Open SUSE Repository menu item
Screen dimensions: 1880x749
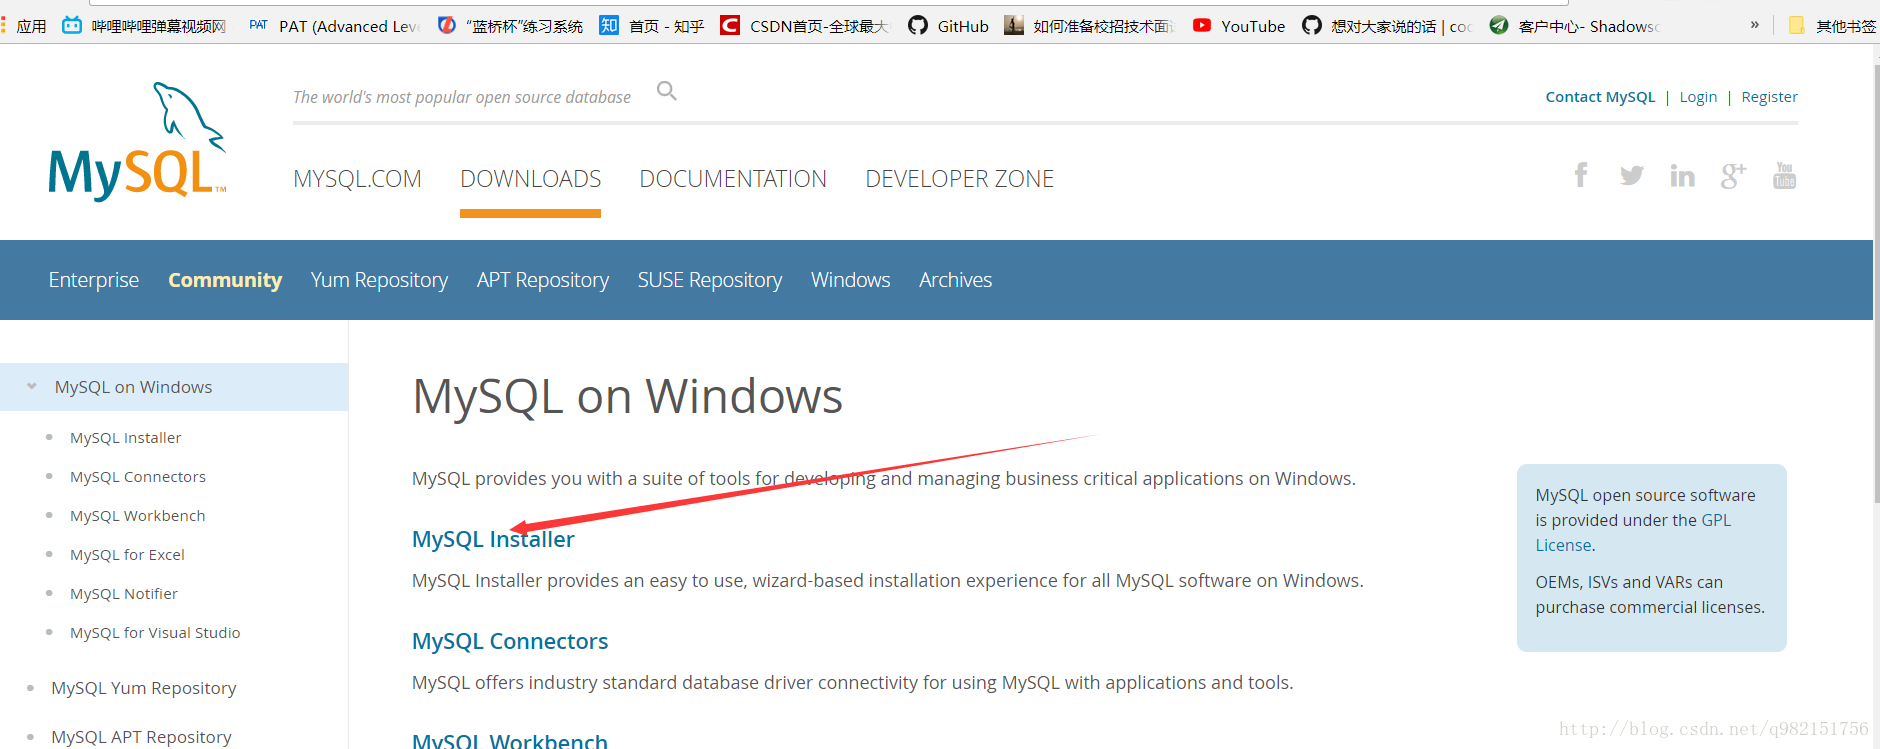pos(710,280)
